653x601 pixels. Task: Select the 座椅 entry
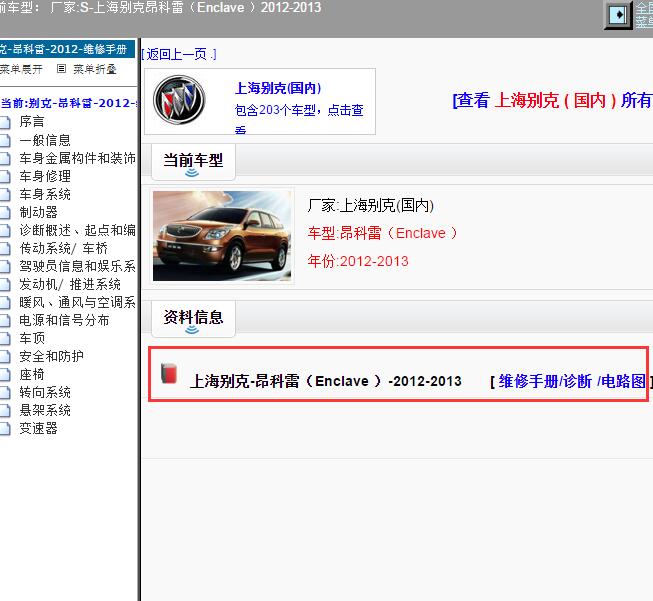point(32,374)
